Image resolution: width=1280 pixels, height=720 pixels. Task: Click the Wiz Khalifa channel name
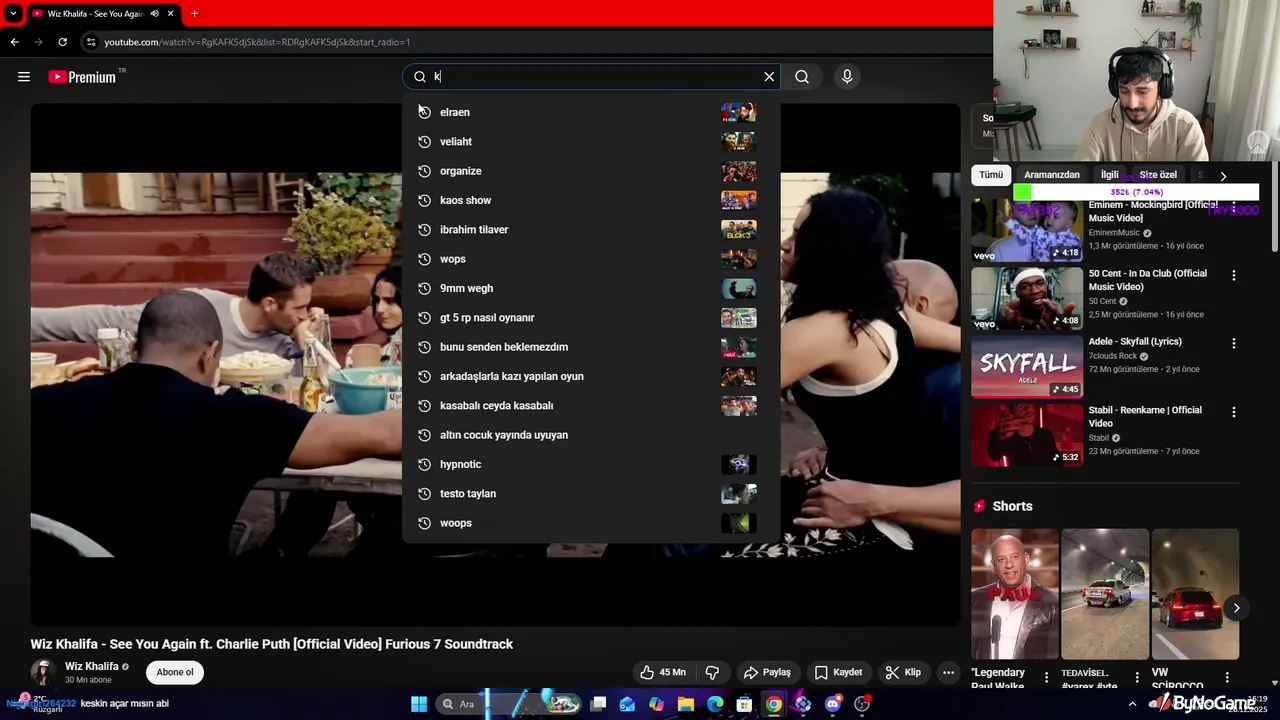click(92, 666)
